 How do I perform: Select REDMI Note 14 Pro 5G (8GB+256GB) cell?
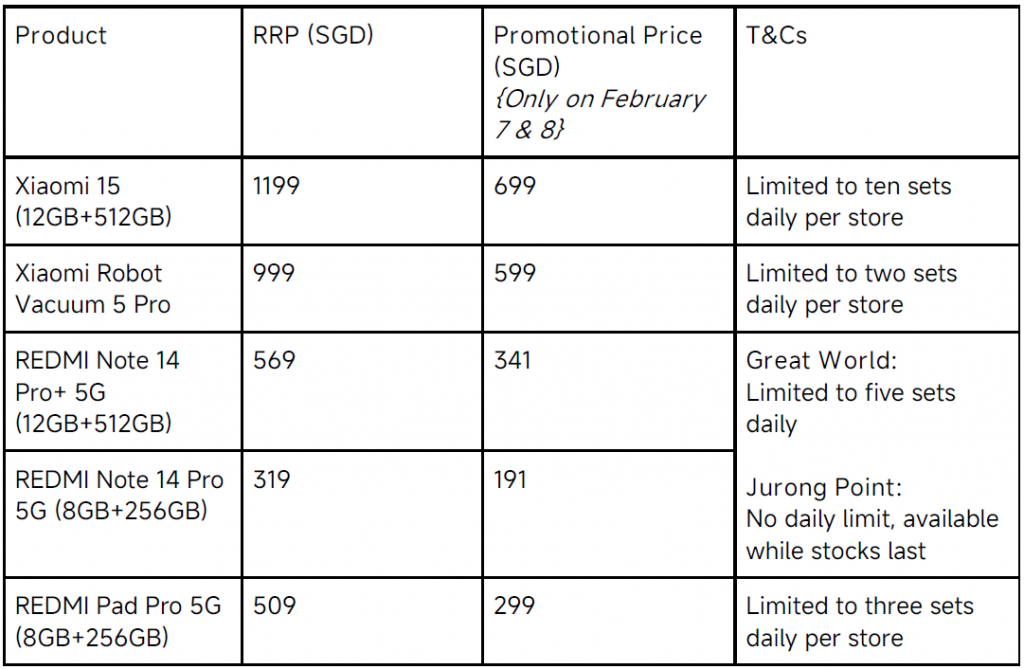(123, 514)
